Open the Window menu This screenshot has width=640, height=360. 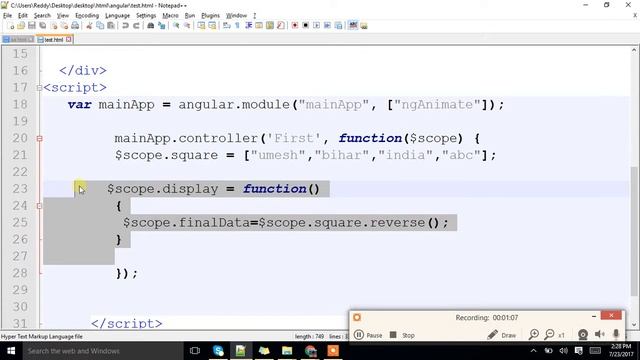pyautogui.click(x=236, y=16)
